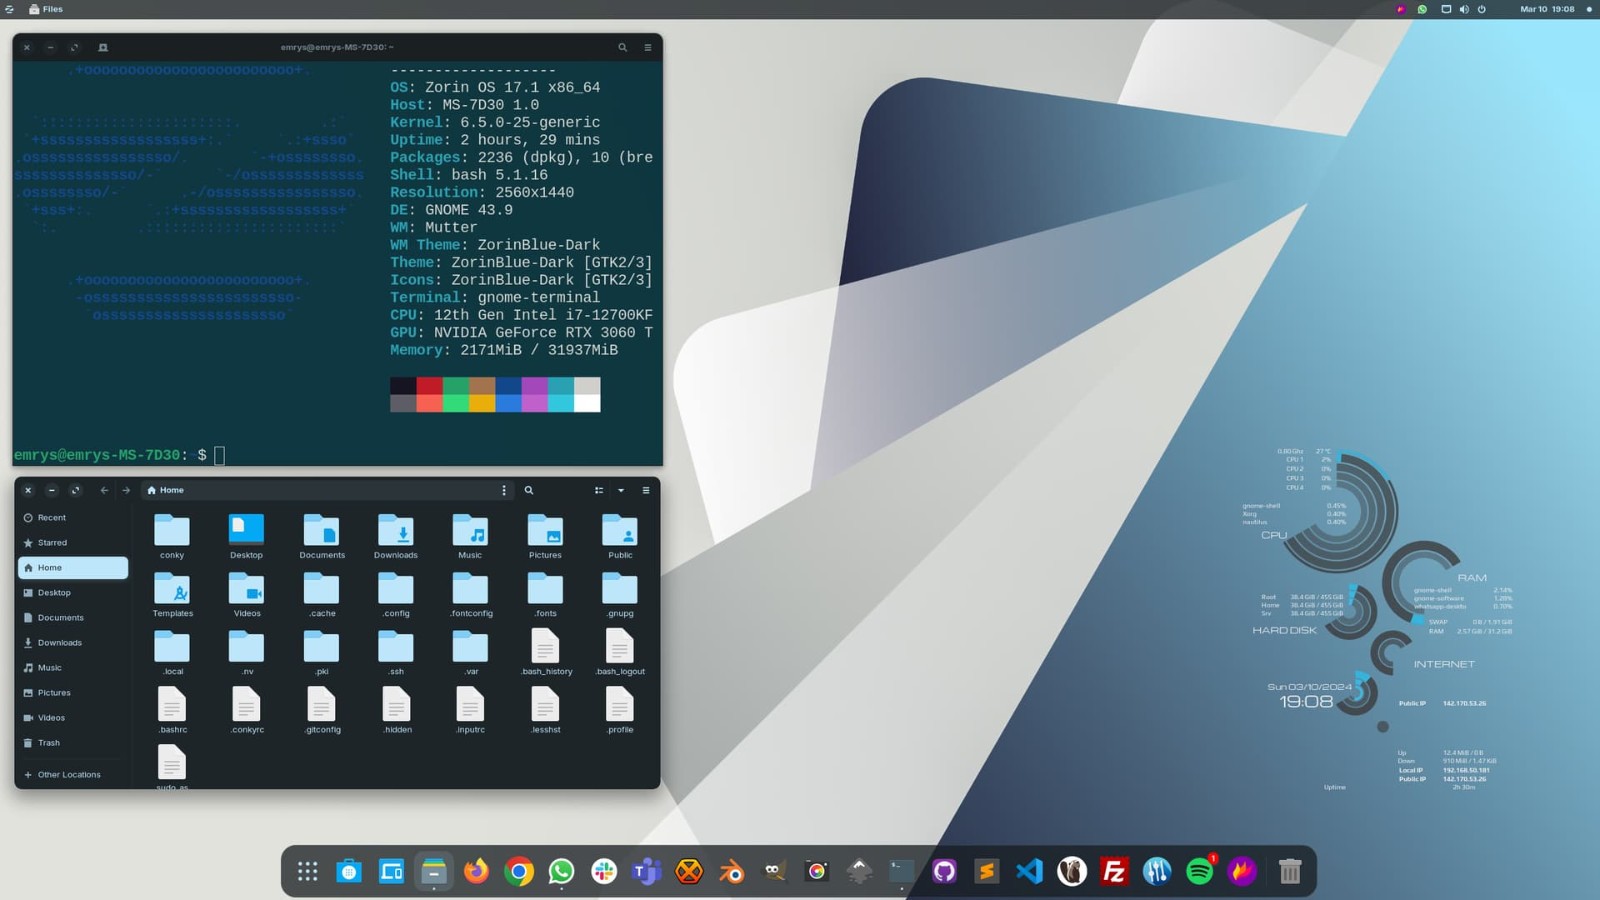Go forward in Files navigation
This screenshot has height=900, width=1600.
pyautogui.click(x=126, y=490)
